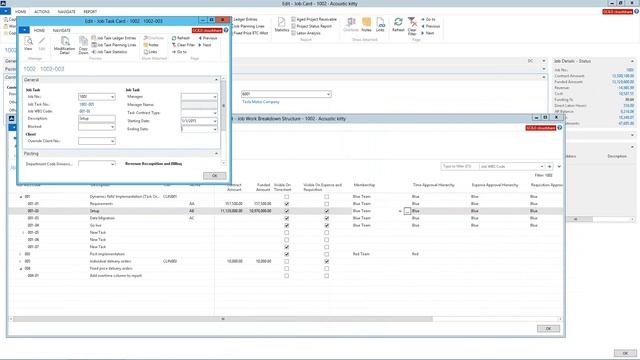Open Job Task Ledger Entries
Viewport: 640px width, 360px height.
tap(114, 38)
